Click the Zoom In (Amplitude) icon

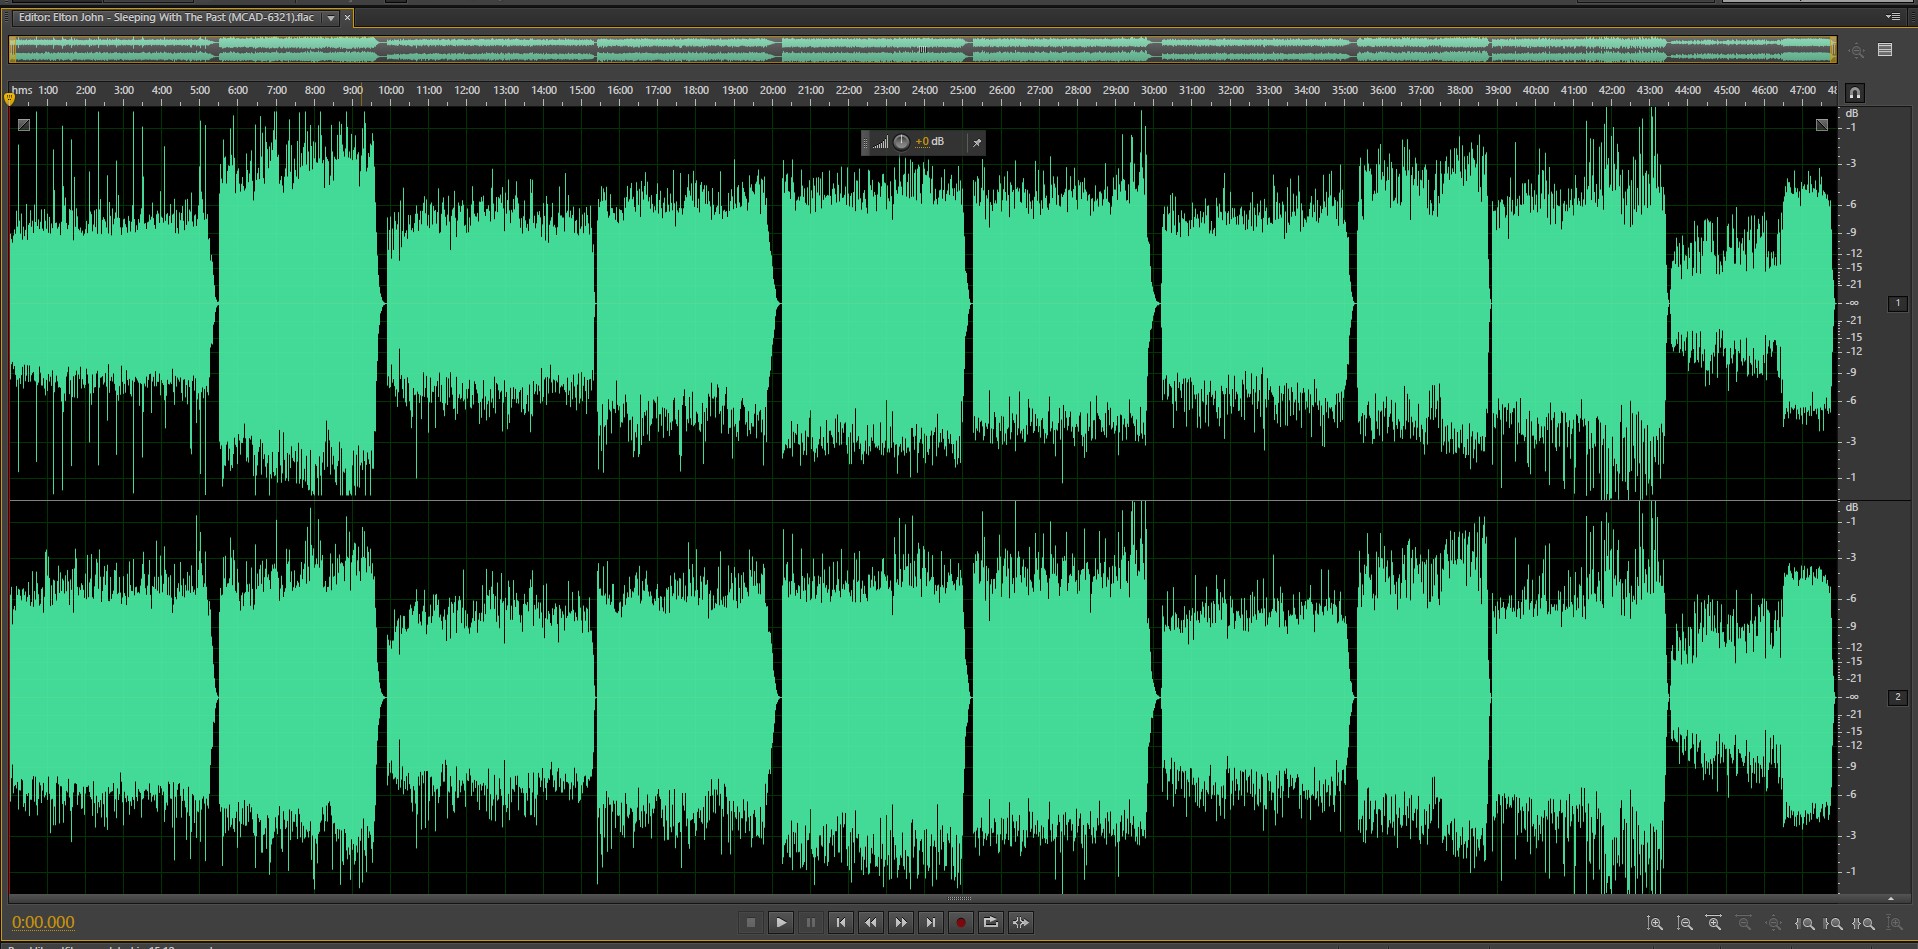(x=1655, y=923)
